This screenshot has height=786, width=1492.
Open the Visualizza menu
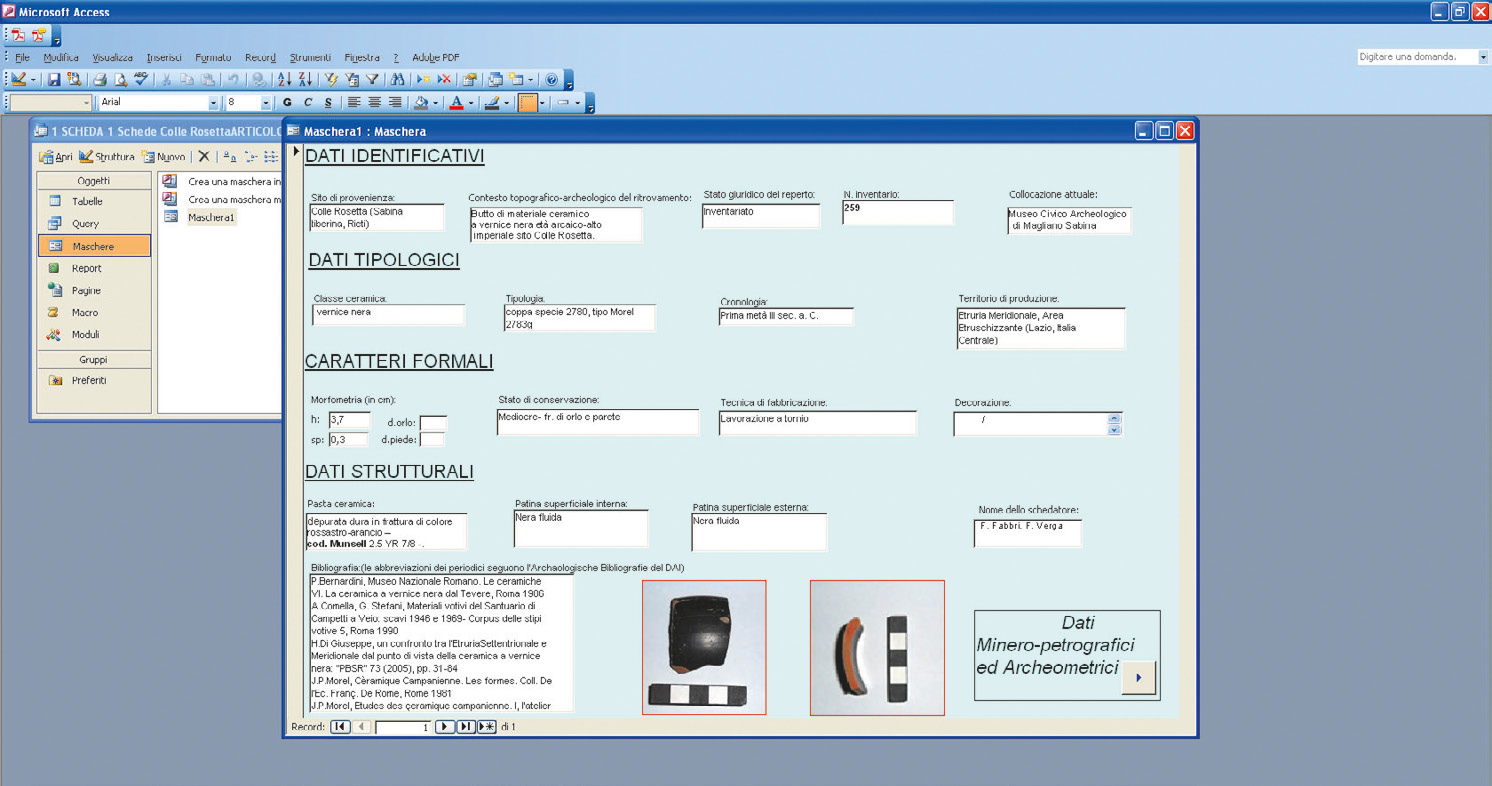[112, 57]
